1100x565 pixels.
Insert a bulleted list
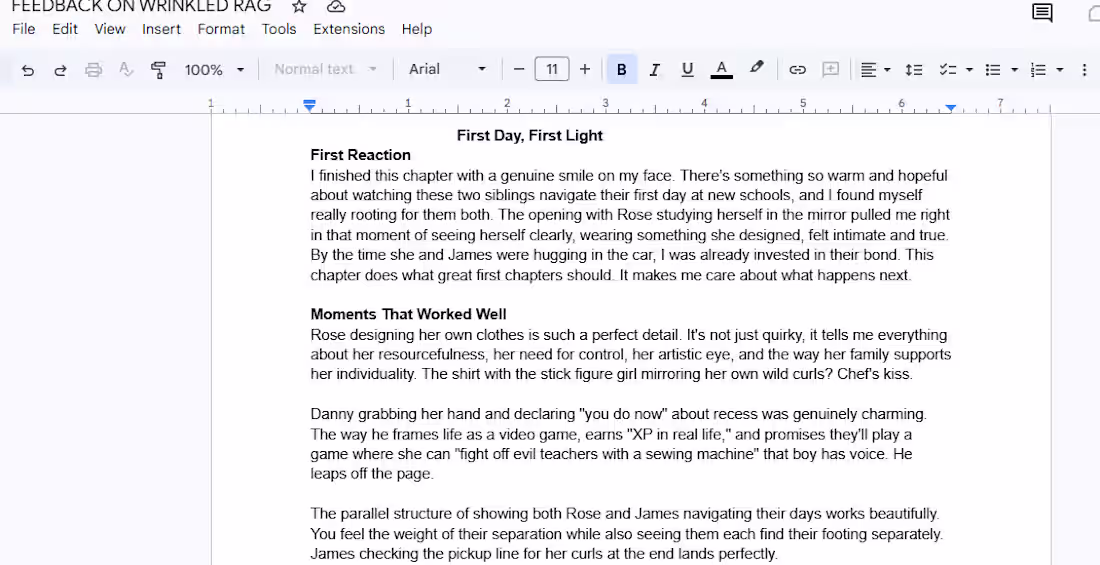click(993, 69)
